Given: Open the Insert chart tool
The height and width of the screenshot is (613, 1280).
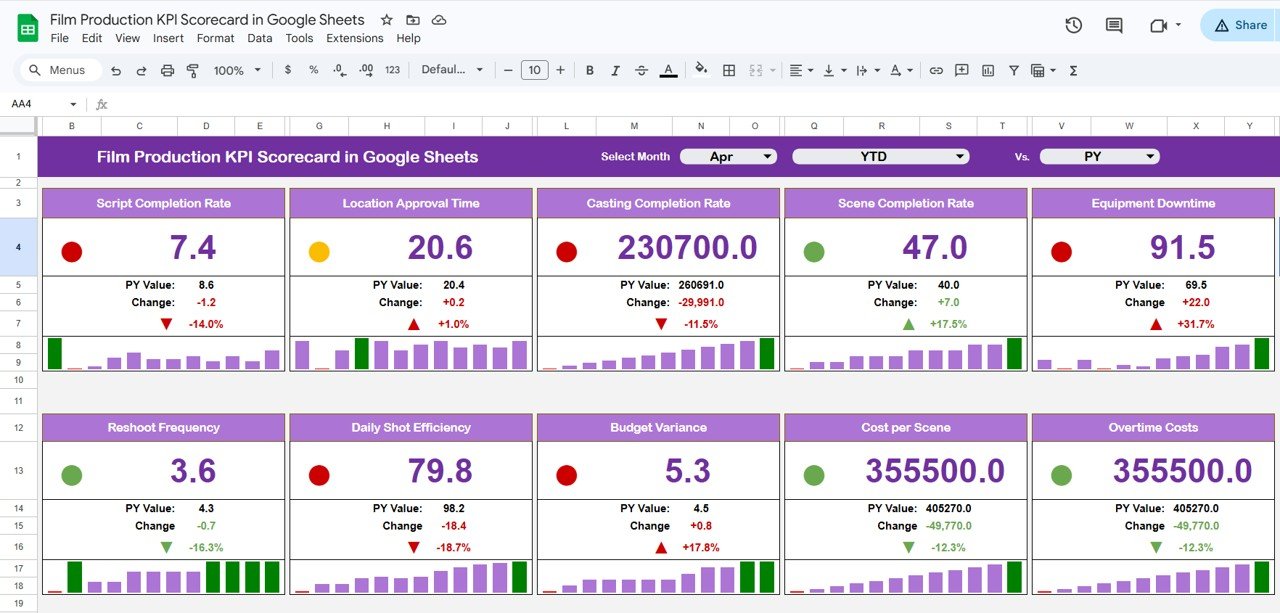Looking at the screenshot, I should [989, 70].
